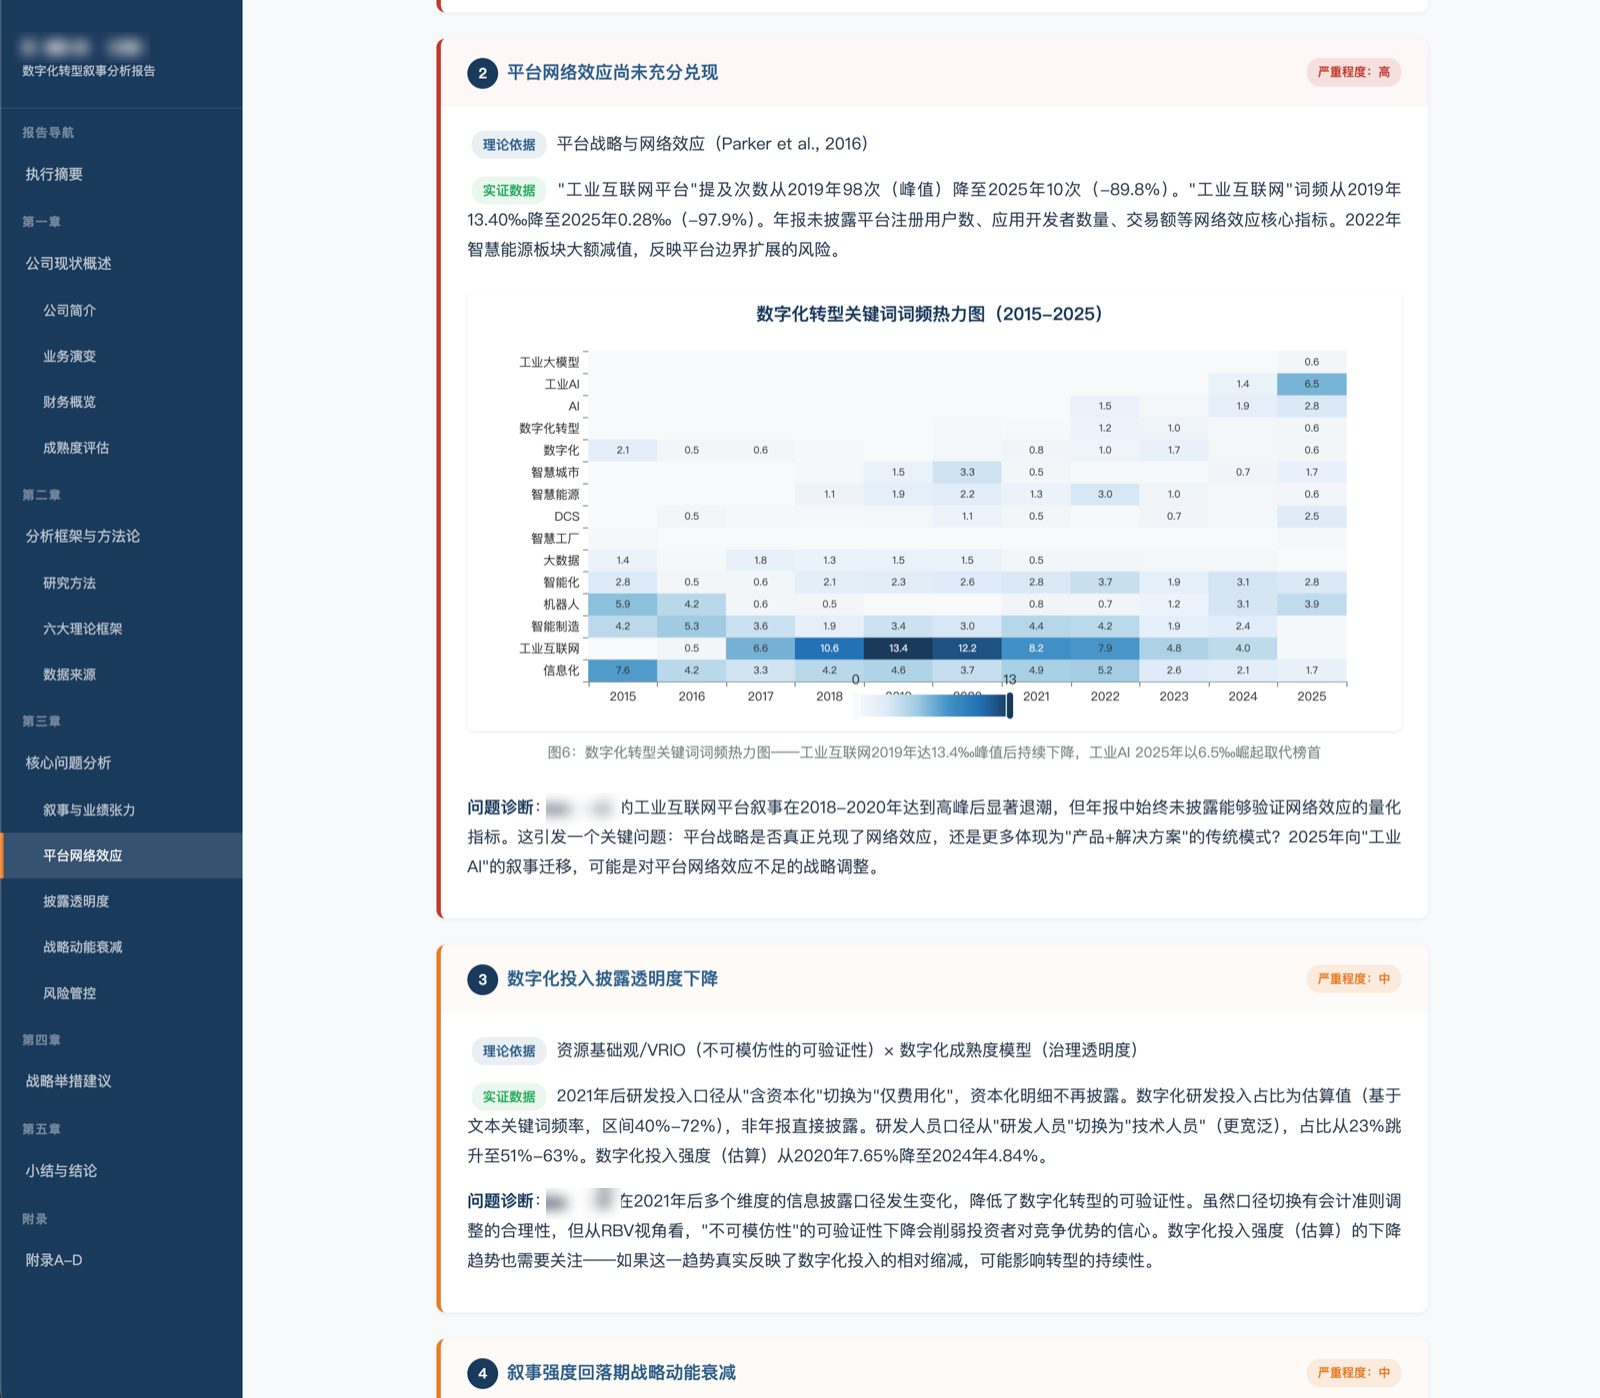Click sidebar title 数字化转型叙事分析报告
This screenshot has width=1600, height=1398.
pyautogui.click(x=89, y=71)
